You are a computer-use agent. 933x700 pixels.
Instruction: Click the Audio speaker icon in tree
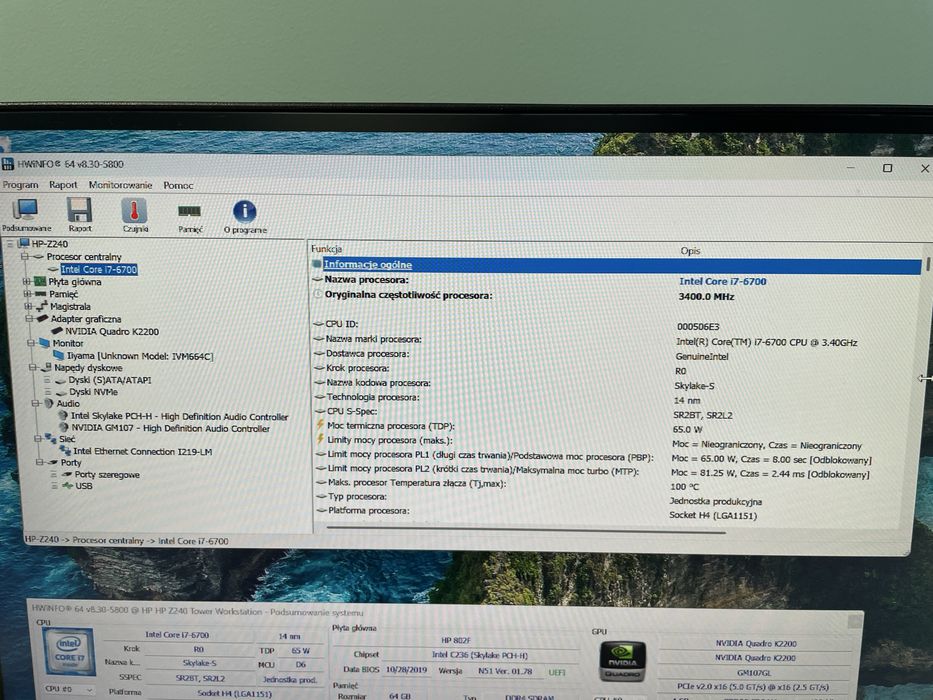click(x=49, y=403)
